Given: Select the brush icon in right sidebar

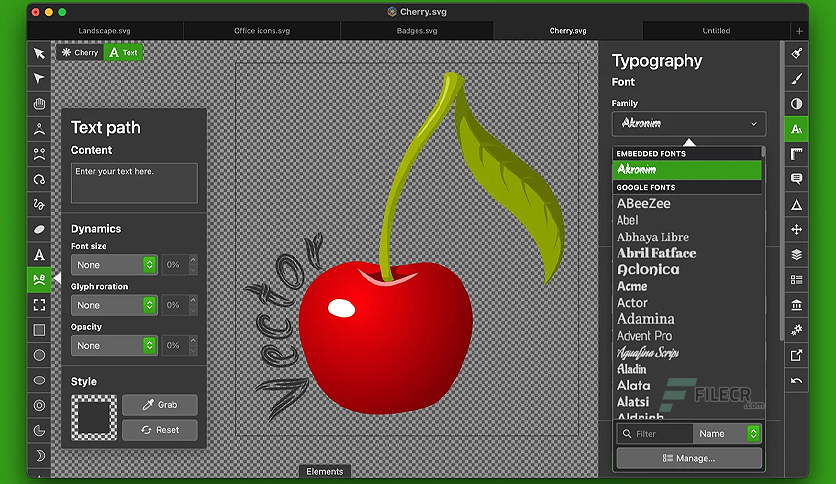Looking at the screenshot, I should (x=797, y=79).
